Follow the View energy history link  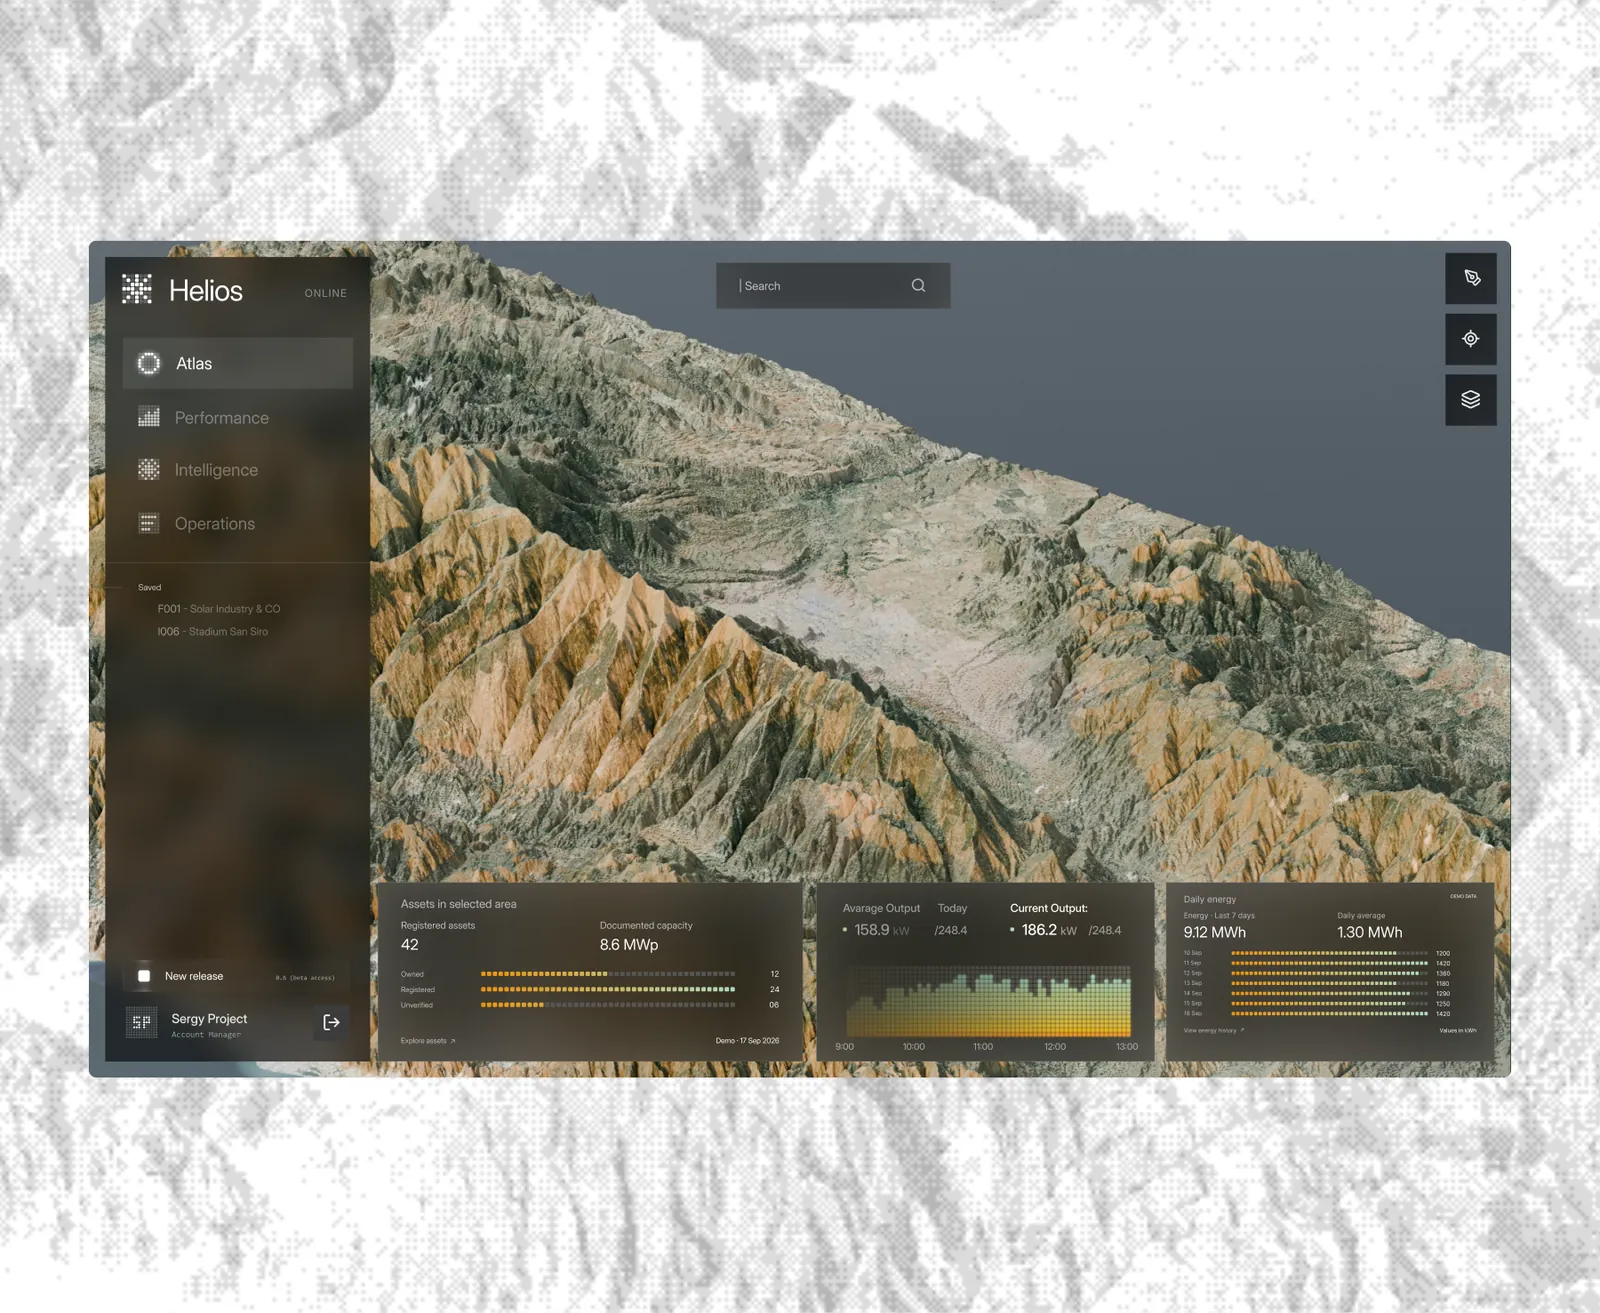tap(1214, 1030)
